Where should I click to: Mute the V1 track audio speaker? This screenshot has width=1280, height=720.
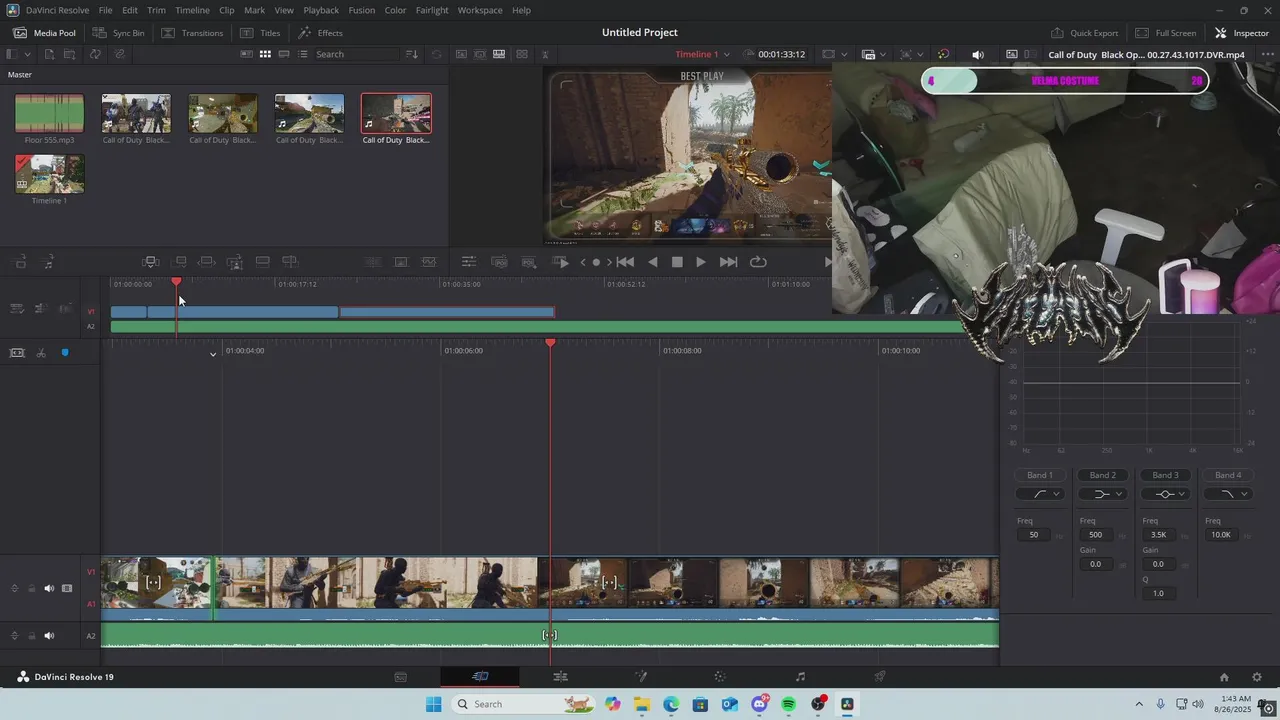coord(49,588)
